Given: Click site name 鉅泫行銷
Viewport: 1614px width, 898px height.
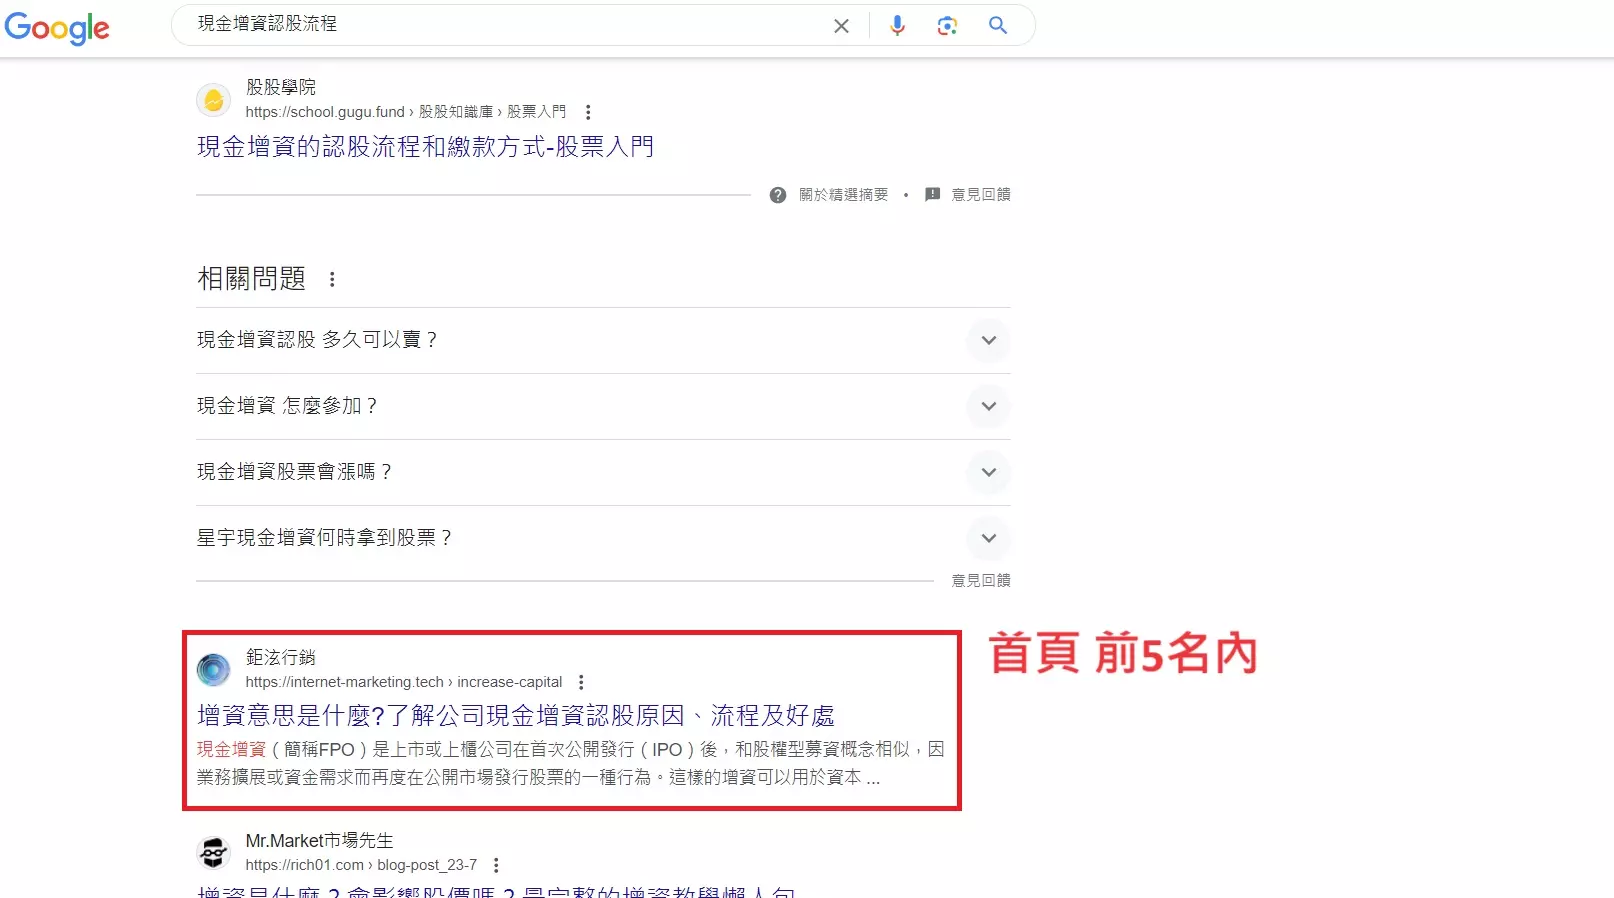Looking at the screenshot, I should click(281, 658).
